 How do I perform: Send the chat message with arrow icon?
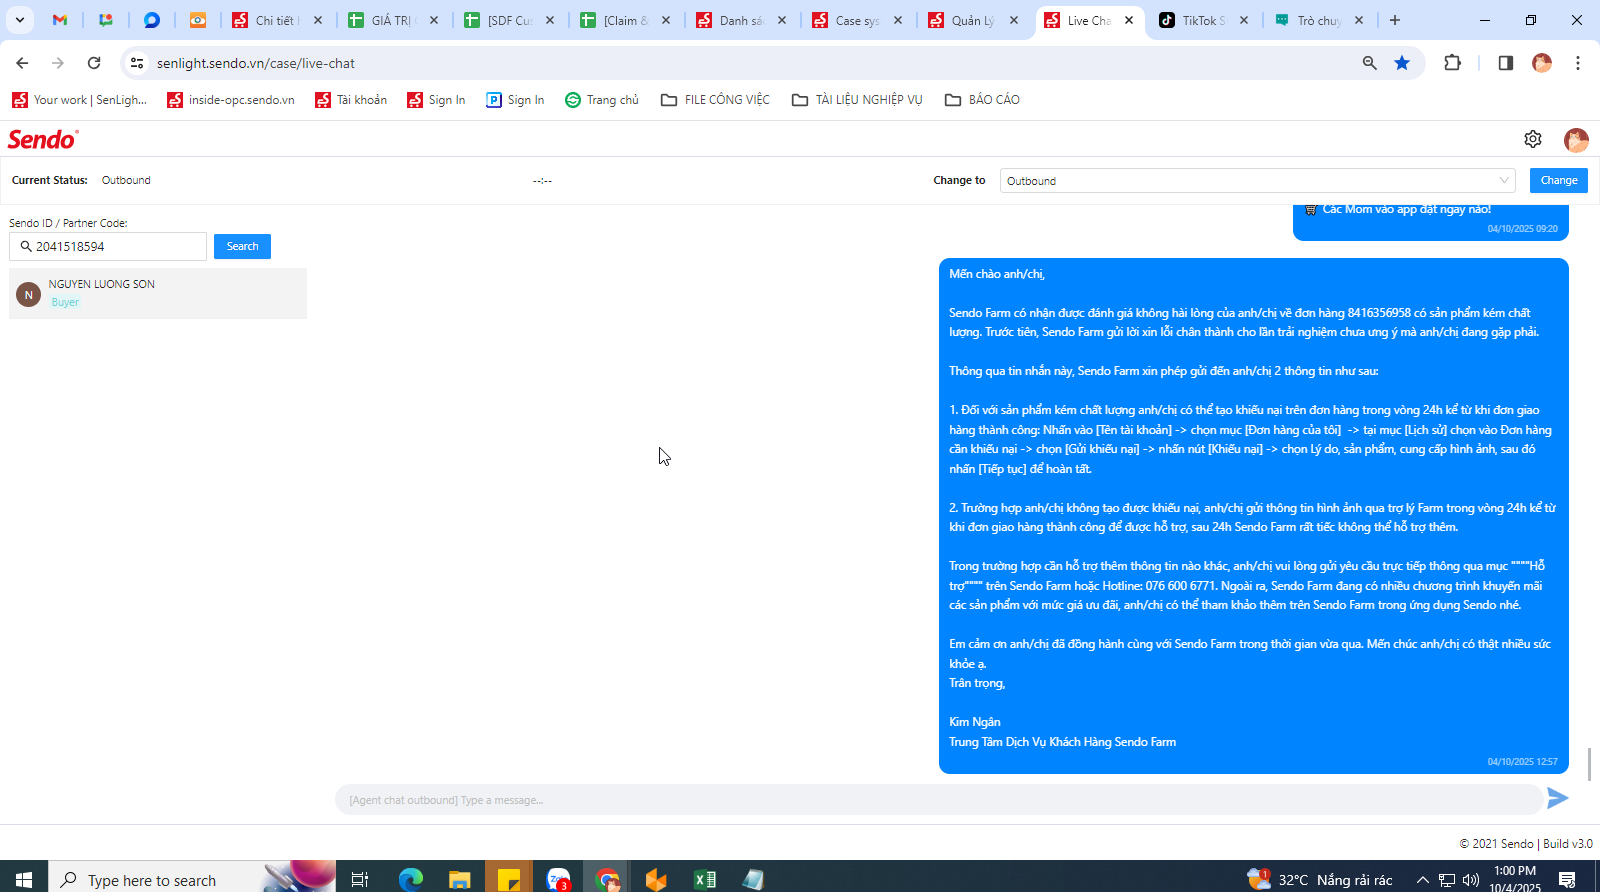click(1558, 798)
